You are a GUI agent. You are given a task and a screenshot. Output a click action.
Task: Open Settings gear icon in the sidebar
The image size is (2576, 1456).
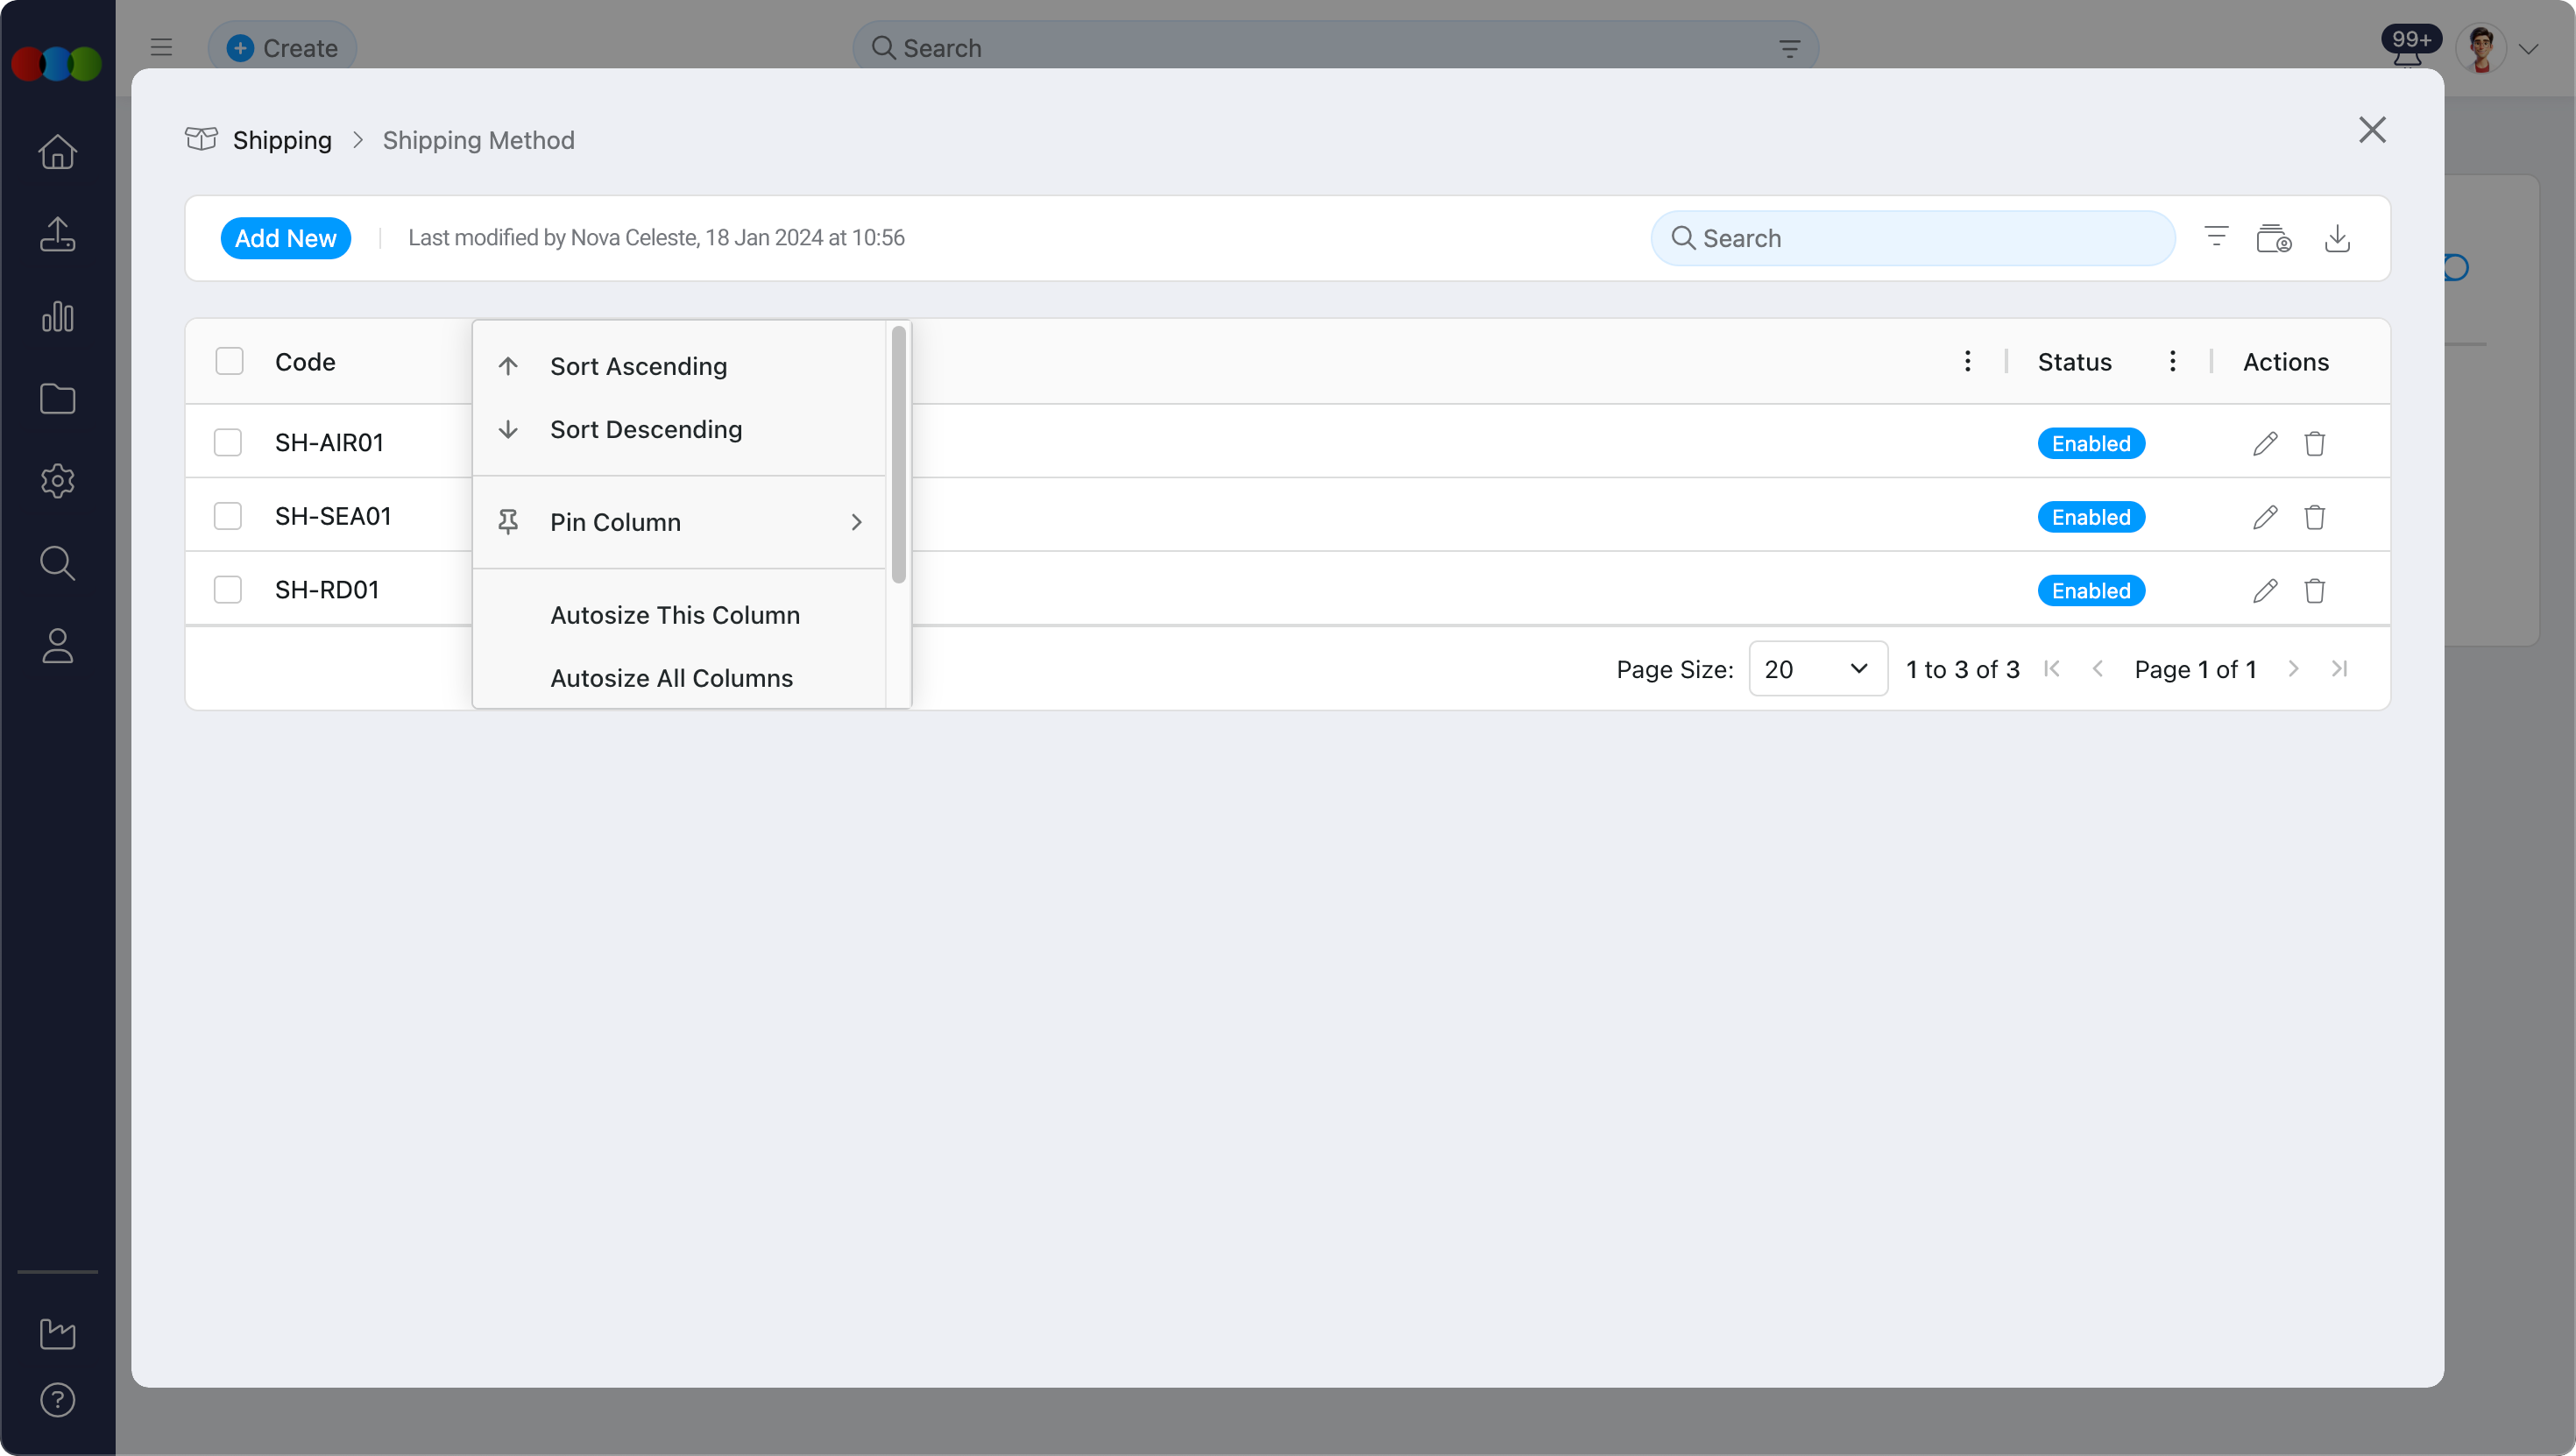tap(57, 481)
